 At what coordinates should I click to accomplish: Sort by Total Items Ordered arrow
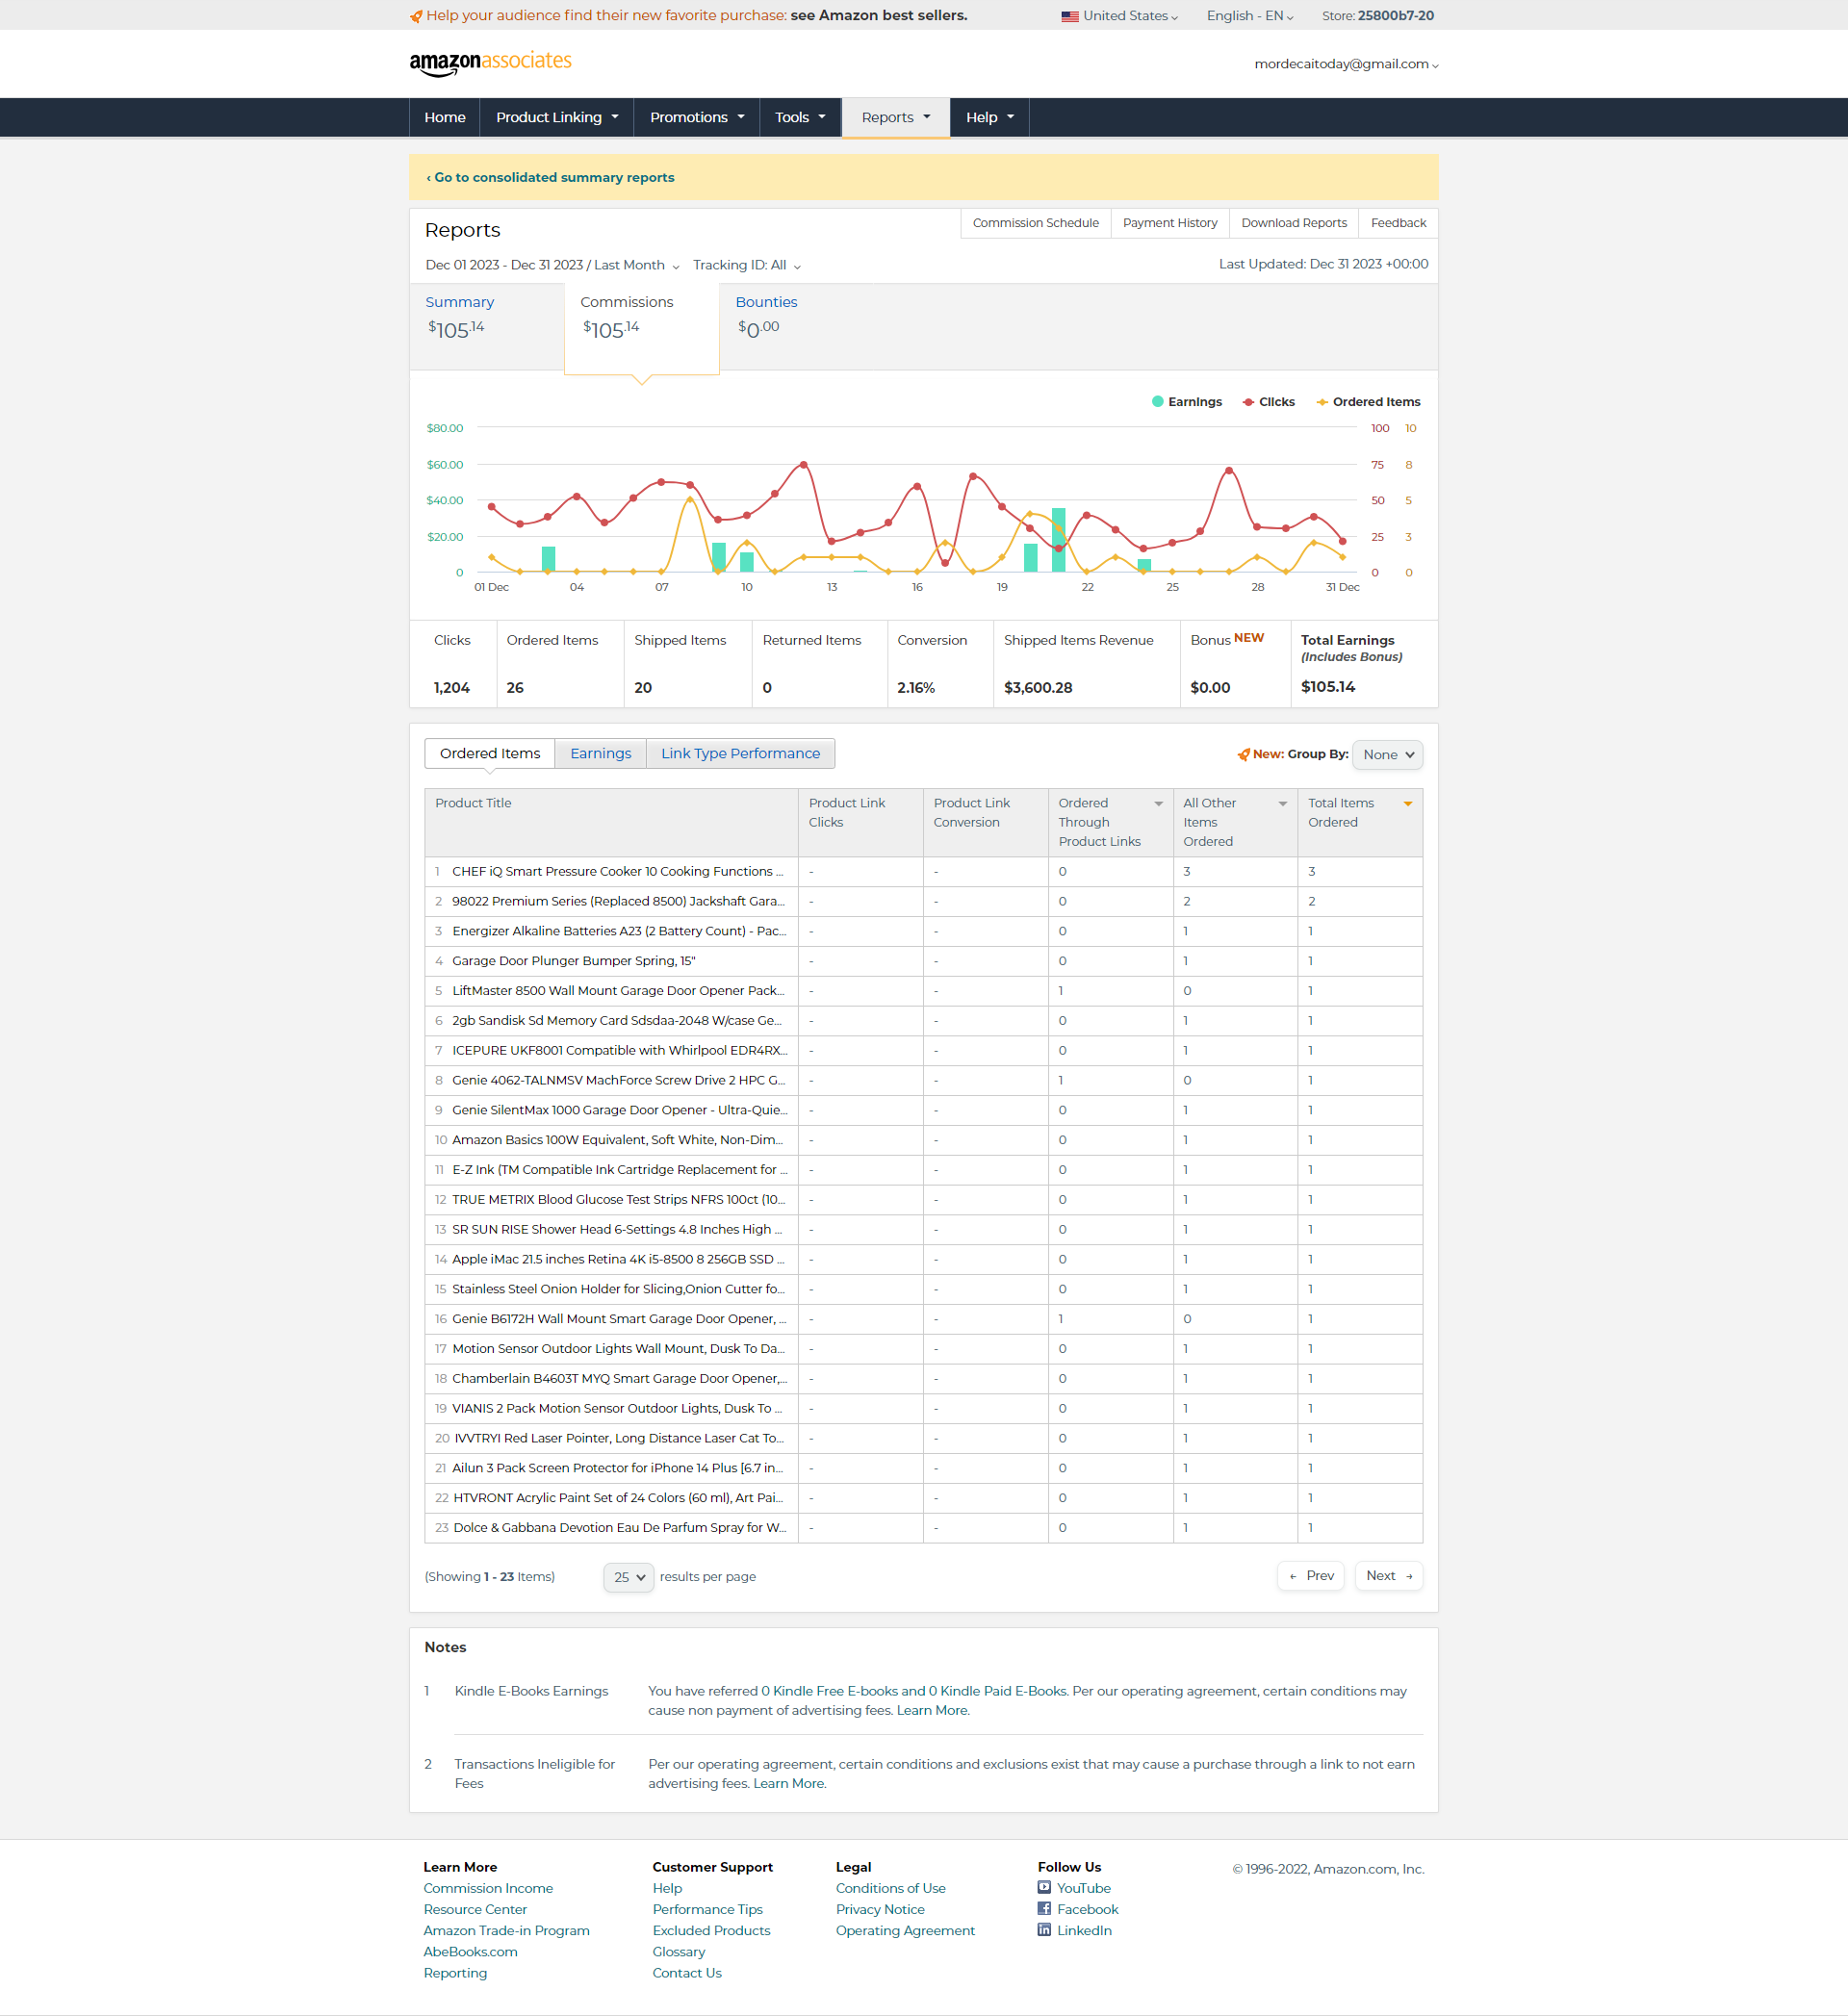(x=1407, y=803)
